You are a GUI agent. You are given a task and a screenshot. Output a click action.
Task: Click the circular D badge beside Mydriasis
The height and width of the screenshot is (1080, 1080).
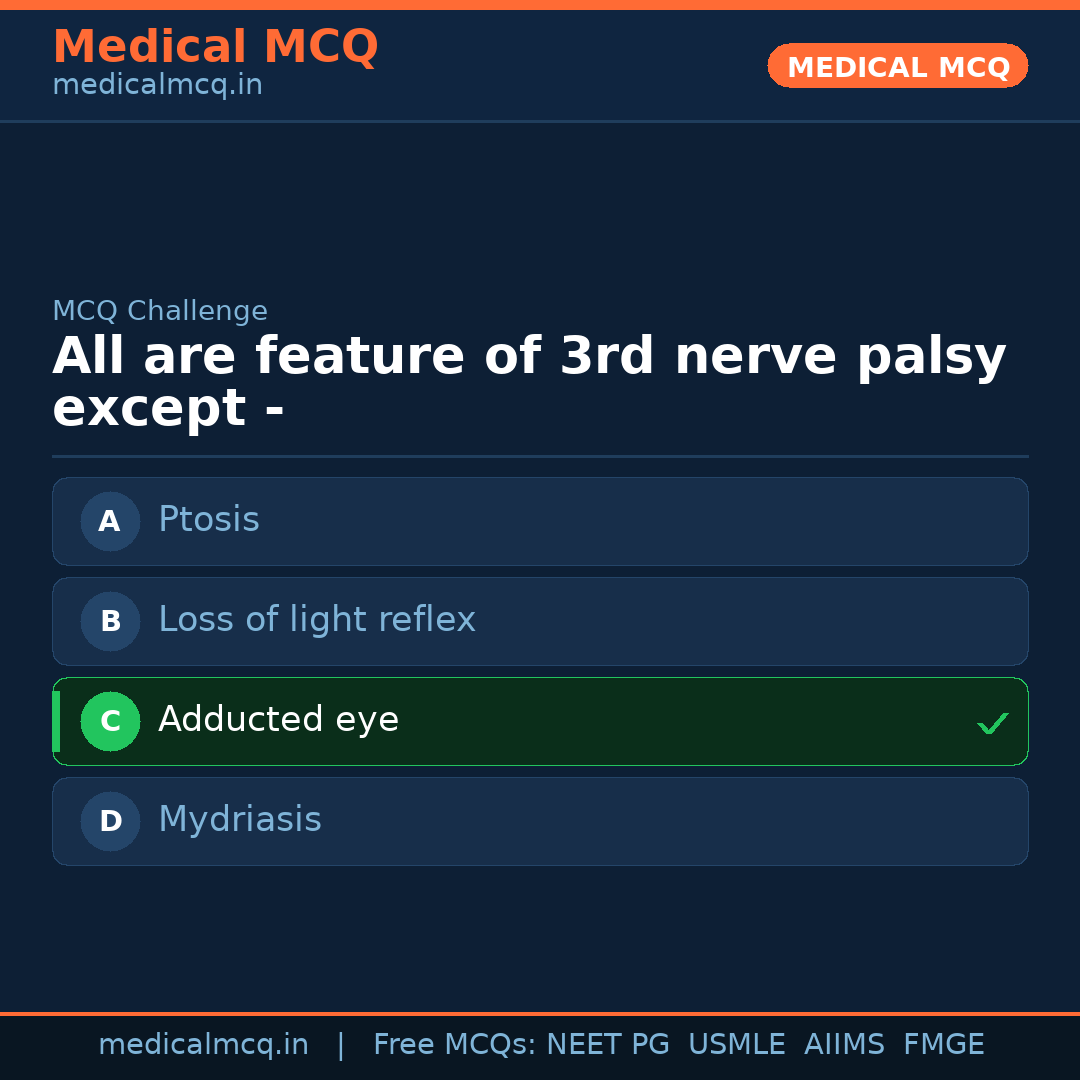(110, 821)
